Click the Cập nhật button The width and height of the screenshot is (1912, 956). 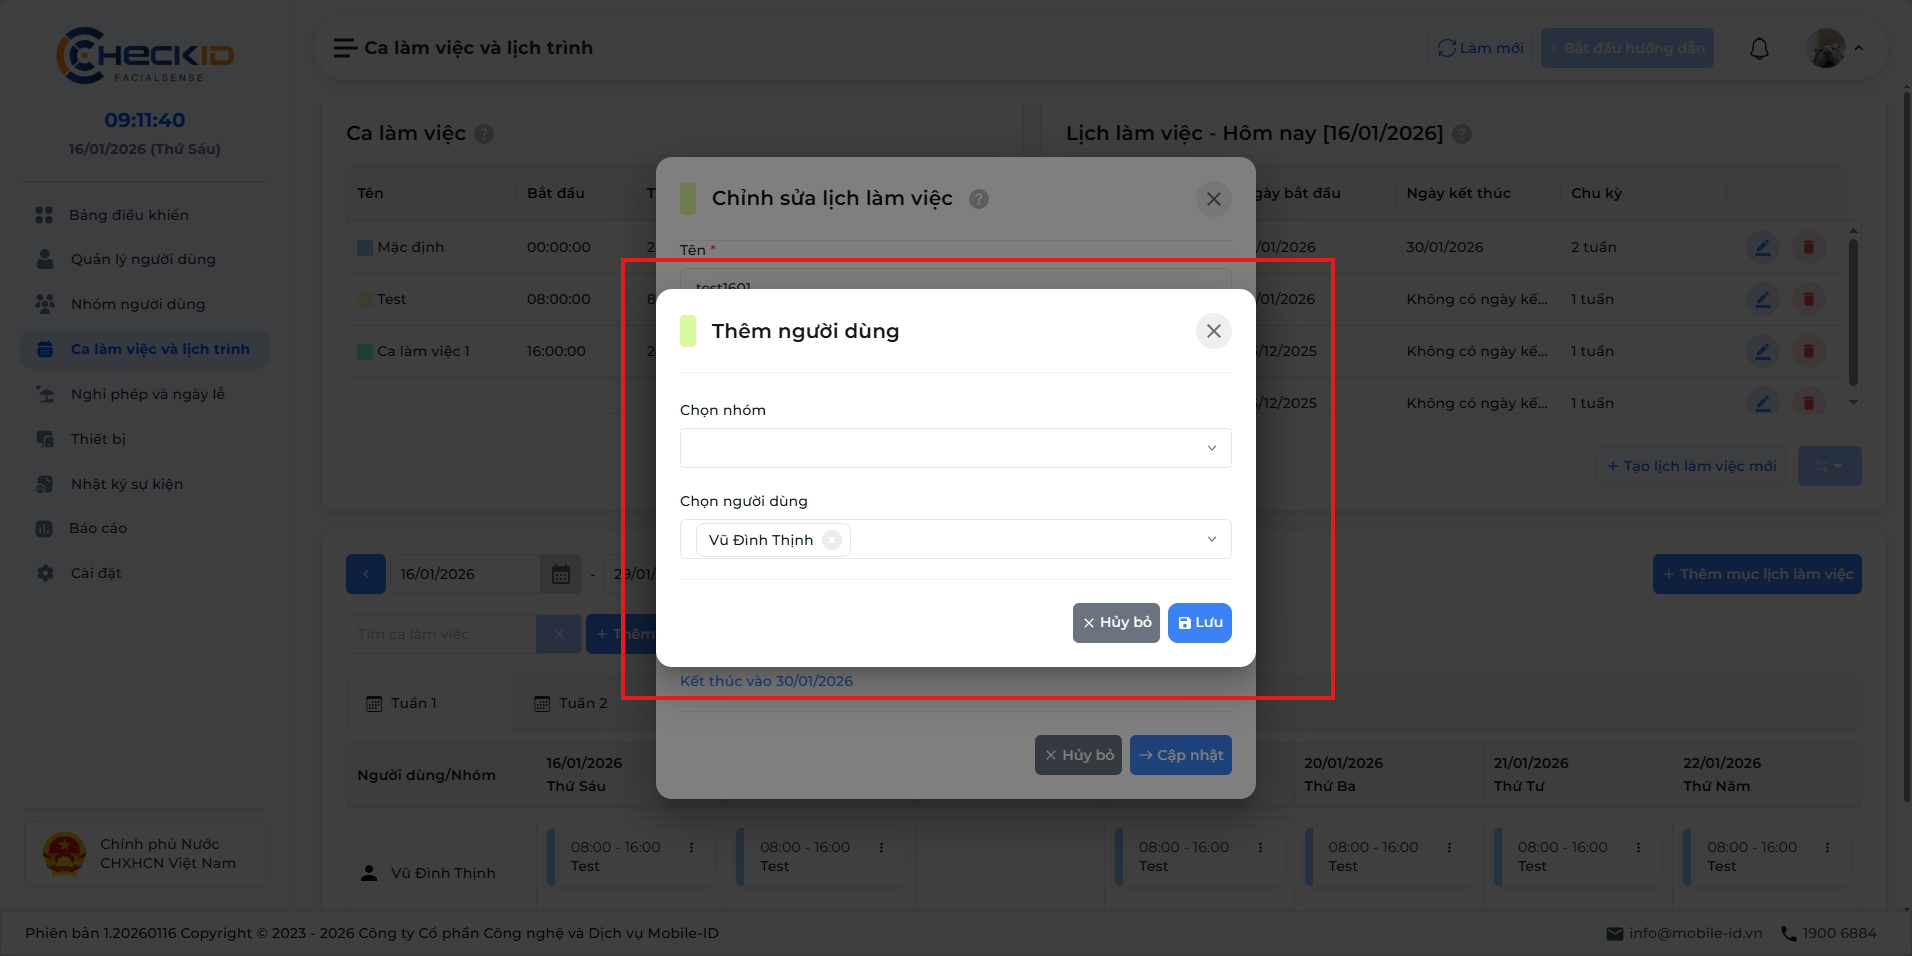tap(1180, 755)
